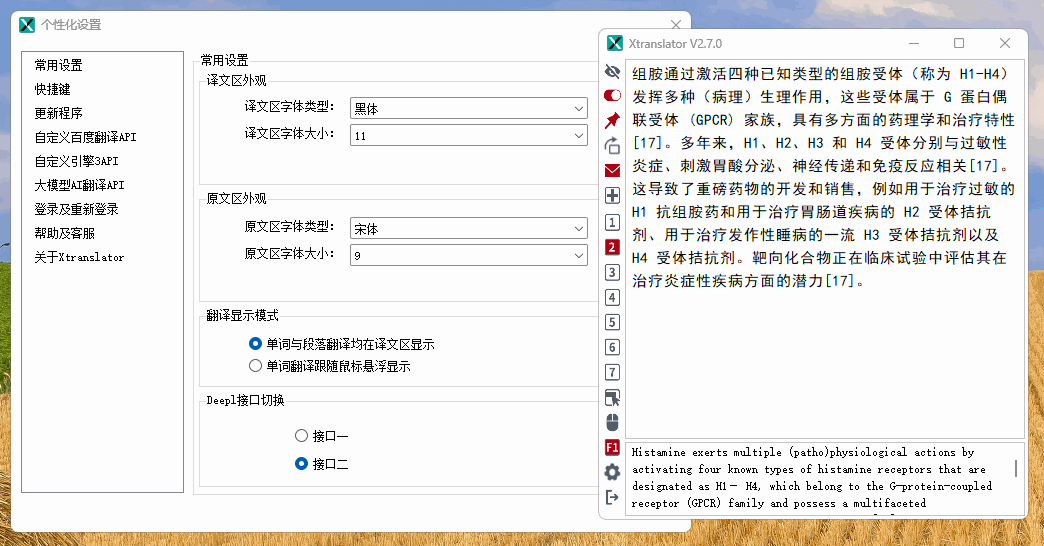Select translation engine 6 icon
1044x546 pixels.
click(613, 347)
